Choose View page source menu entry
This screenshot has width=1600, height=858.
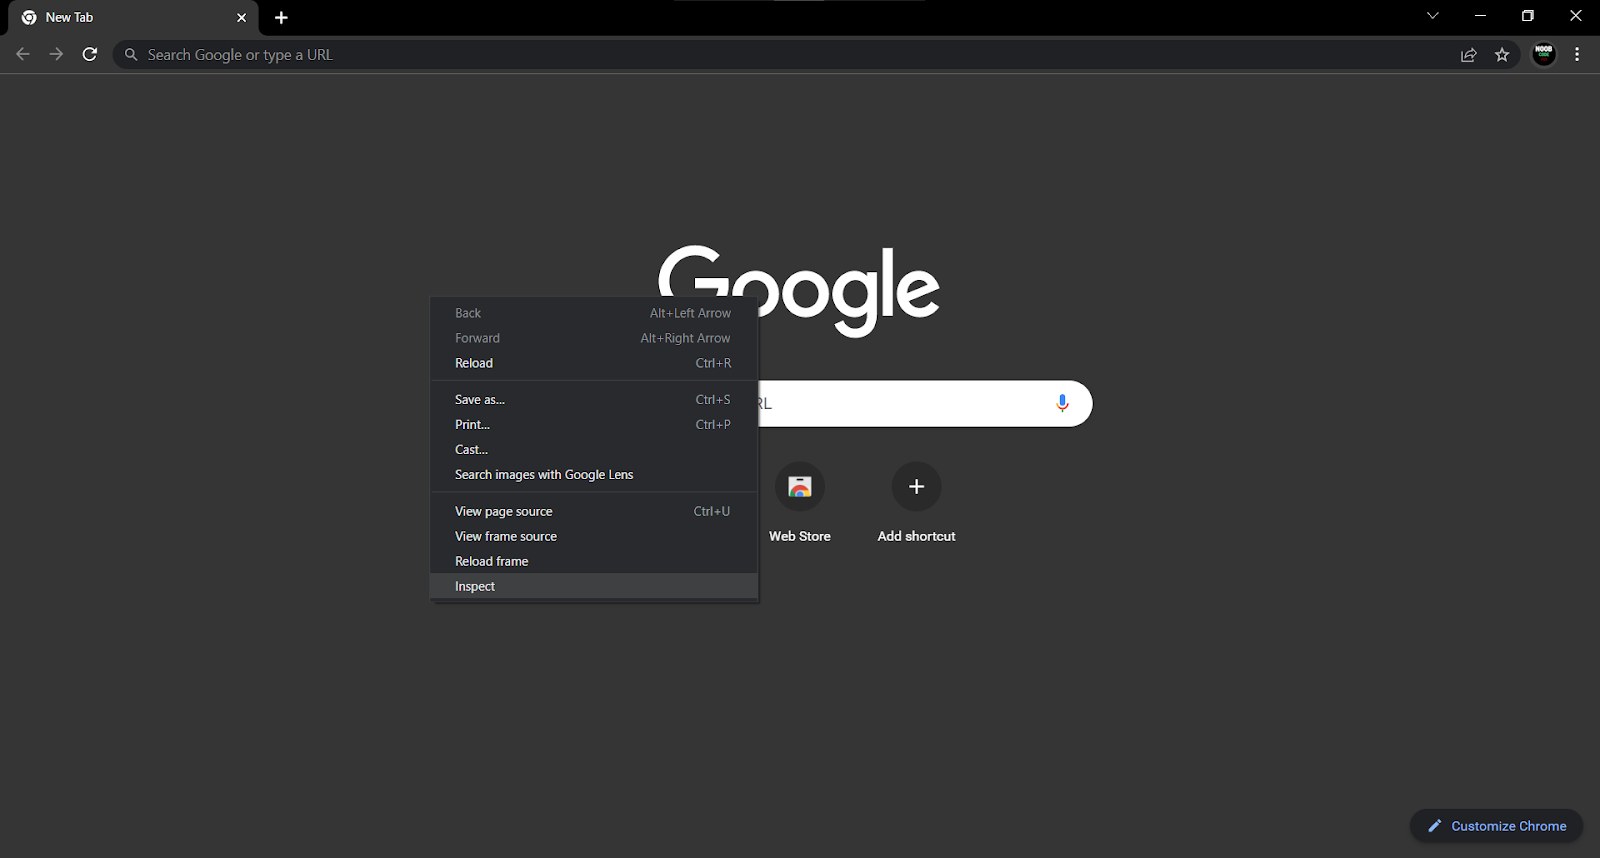(594, 511)
